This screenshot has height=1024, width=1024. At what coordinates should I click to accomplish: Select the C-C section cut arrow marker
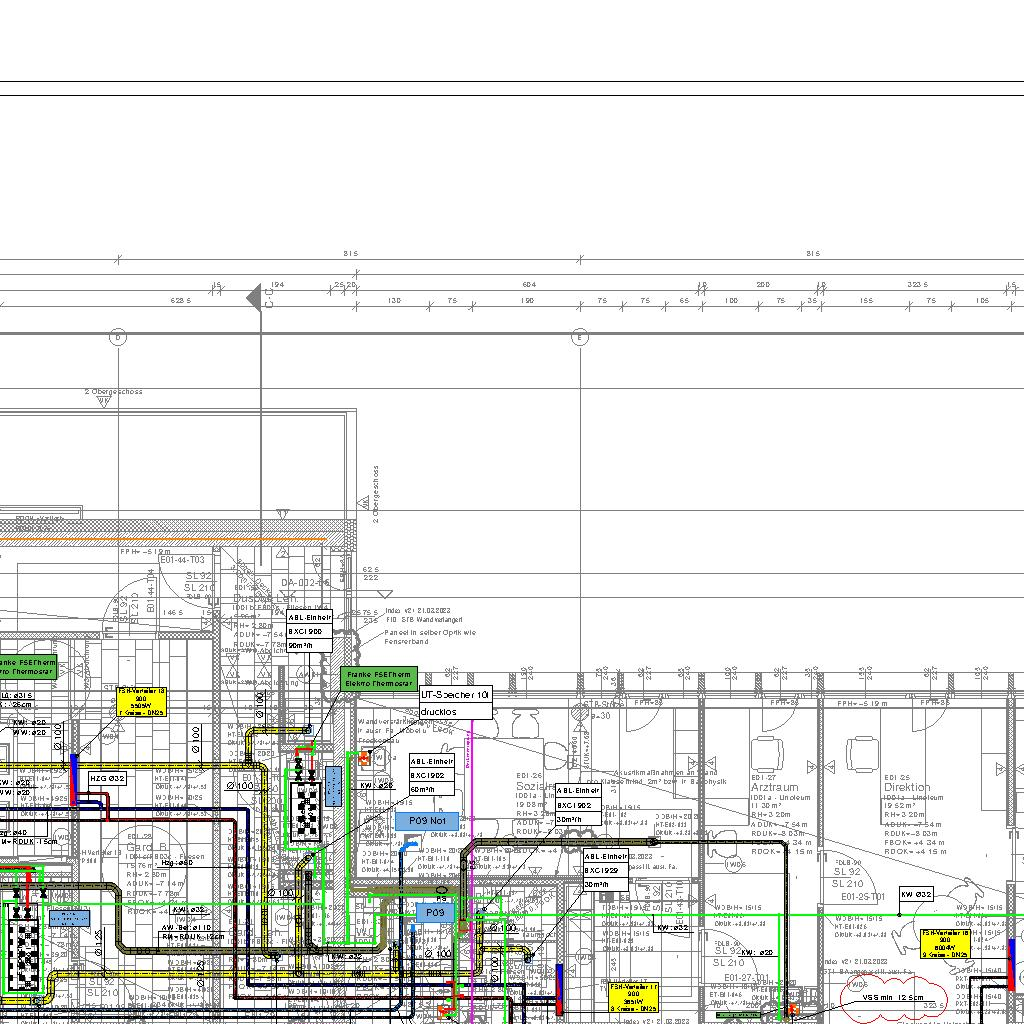256,298
